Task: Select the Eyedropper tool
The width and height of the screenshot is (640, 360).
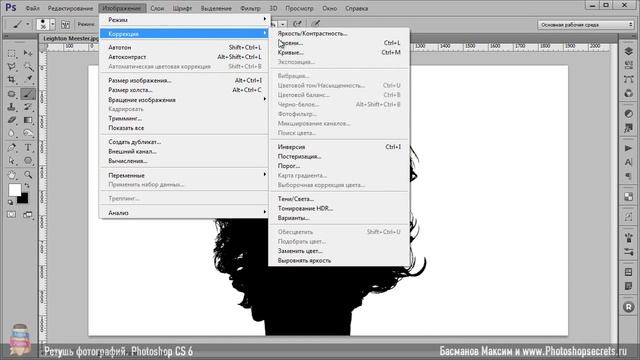Action: (28, 79)
